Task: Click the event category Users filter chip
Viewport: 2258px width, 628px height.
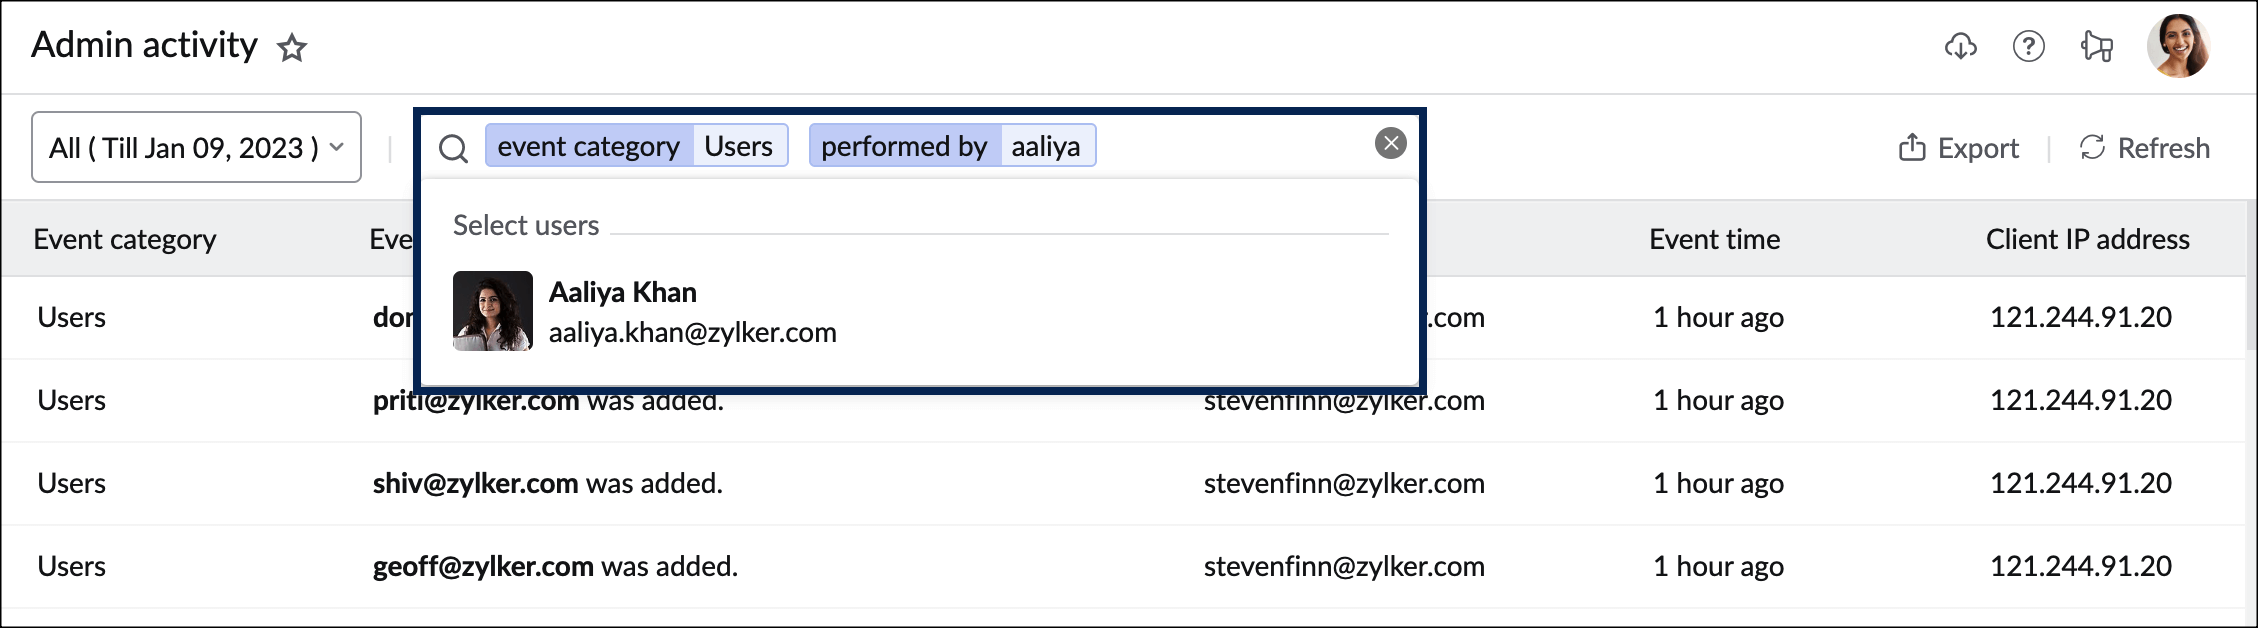Action: tap(636, 146)
